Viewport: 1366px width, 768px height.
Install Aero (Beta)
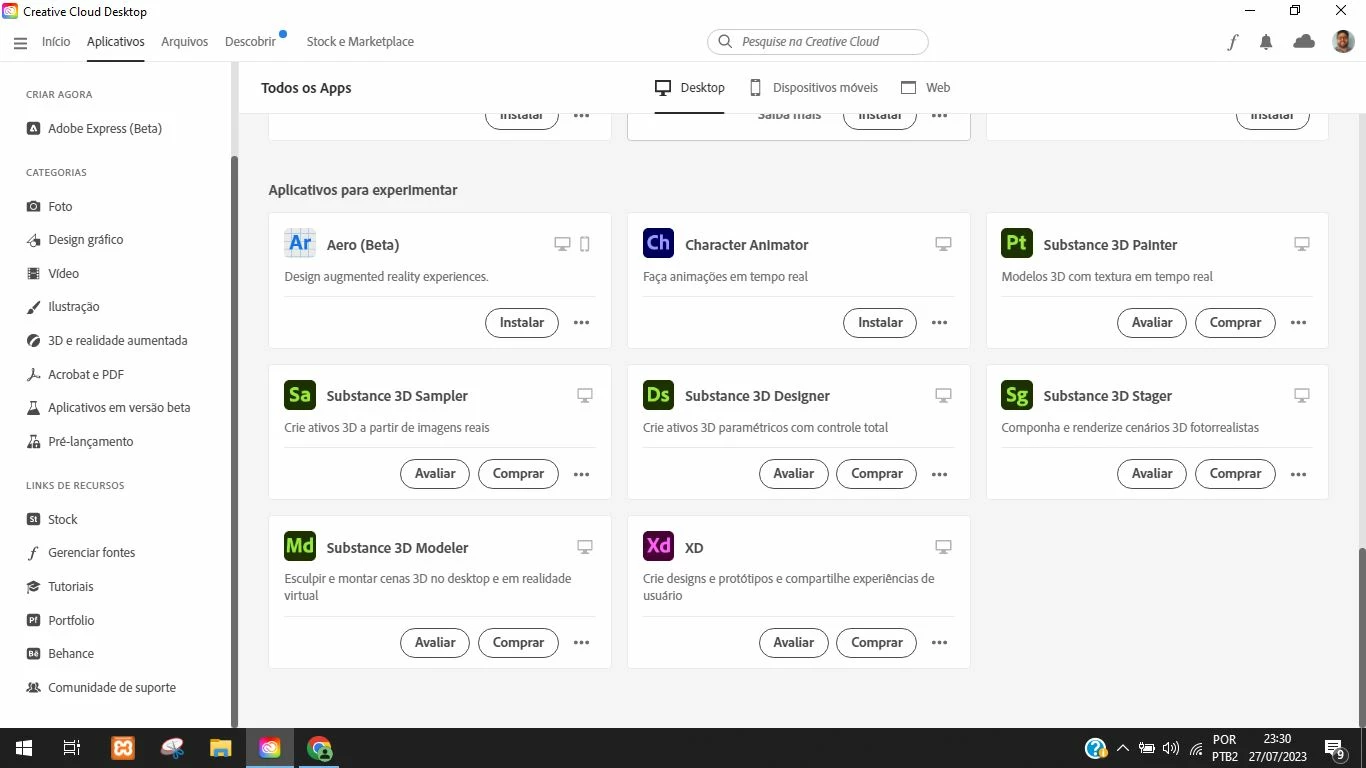[x=522, y=322]
